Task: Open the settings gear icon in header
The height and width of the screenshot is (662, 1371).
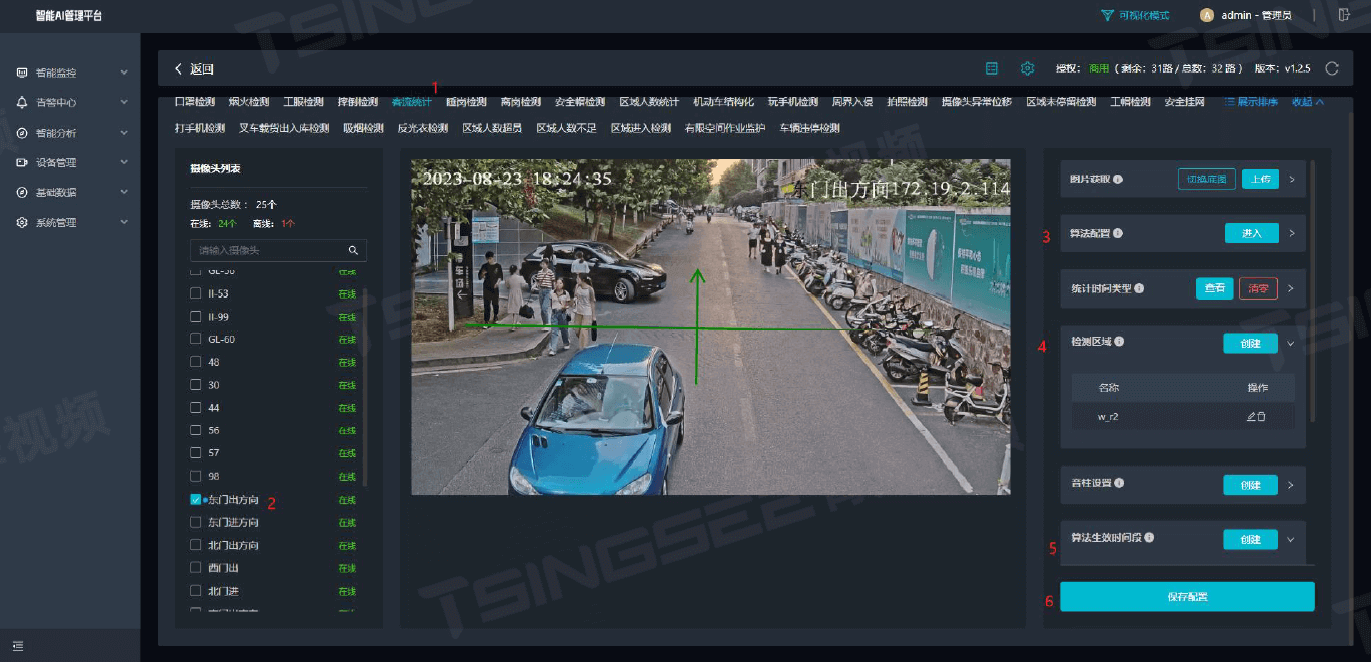Action: point(1027,69)
